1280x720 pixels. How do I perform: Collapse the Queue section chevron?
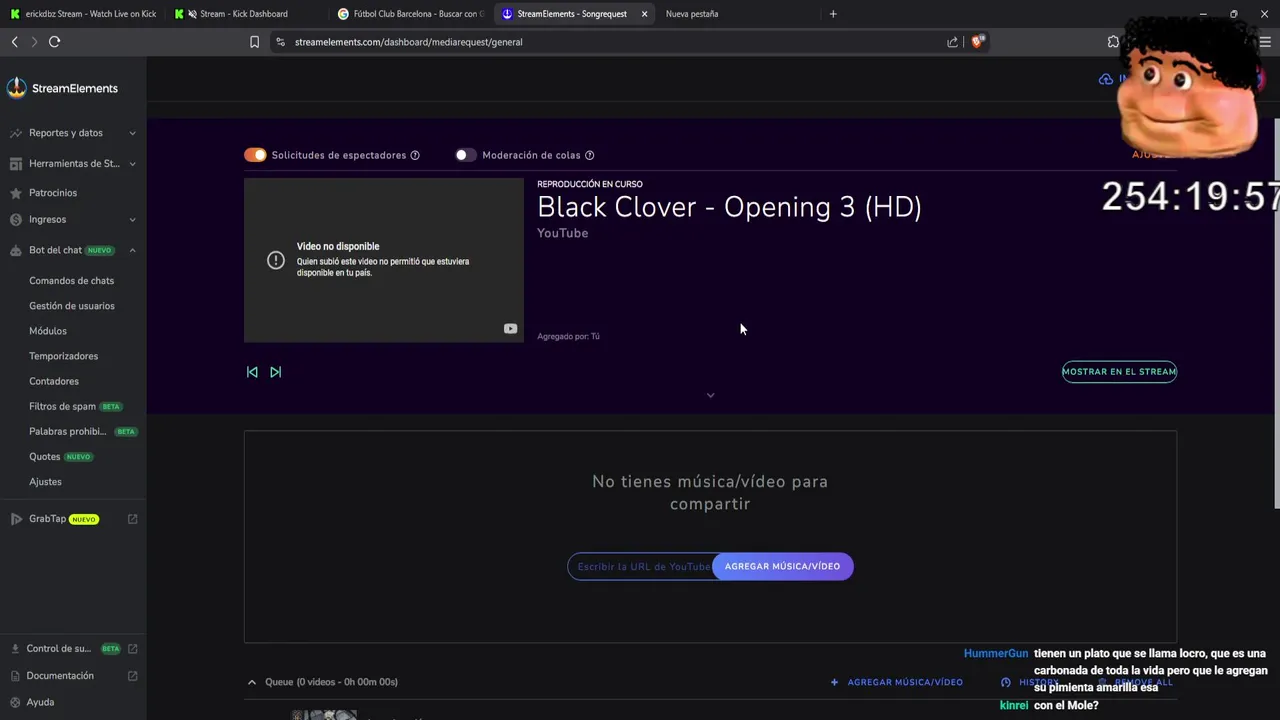click(x=252, y=682)
